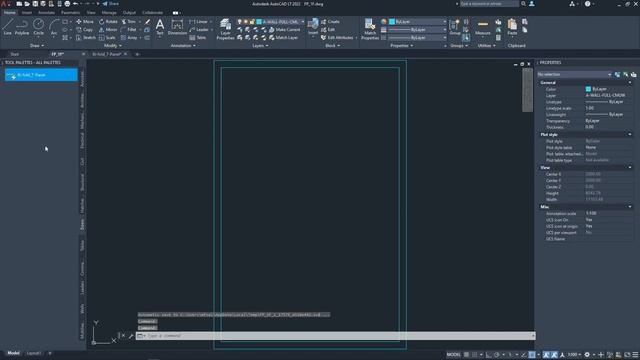This screenshot has height=360, width=640.
Task: Open the Home ribbon tab
Action: [x=9, y=13]
